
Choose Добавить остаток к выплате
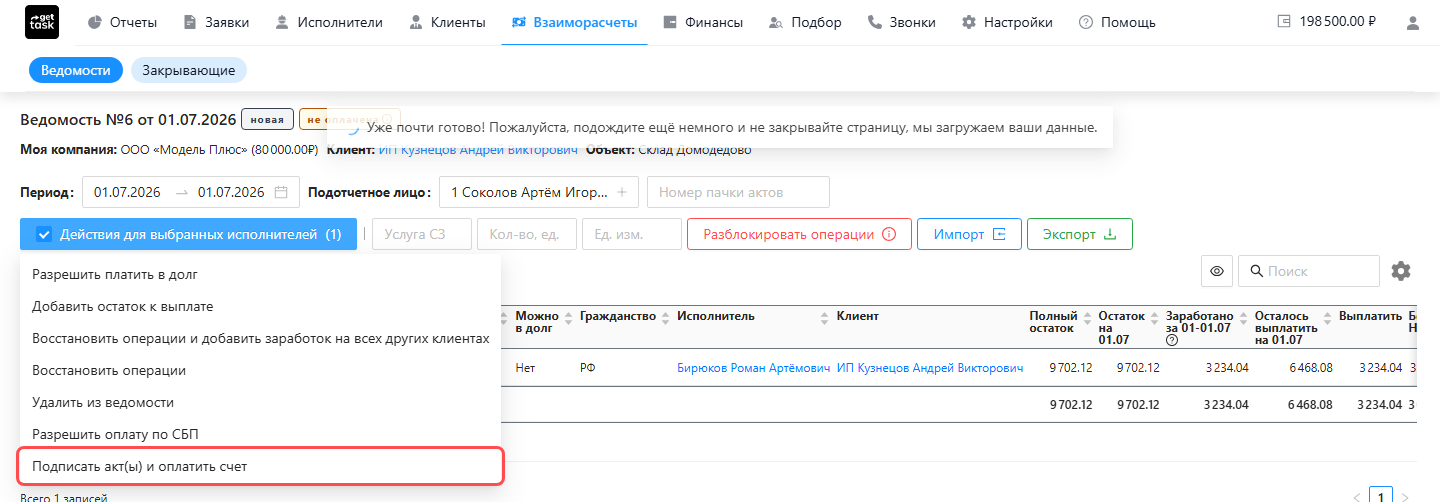[260, 306]
